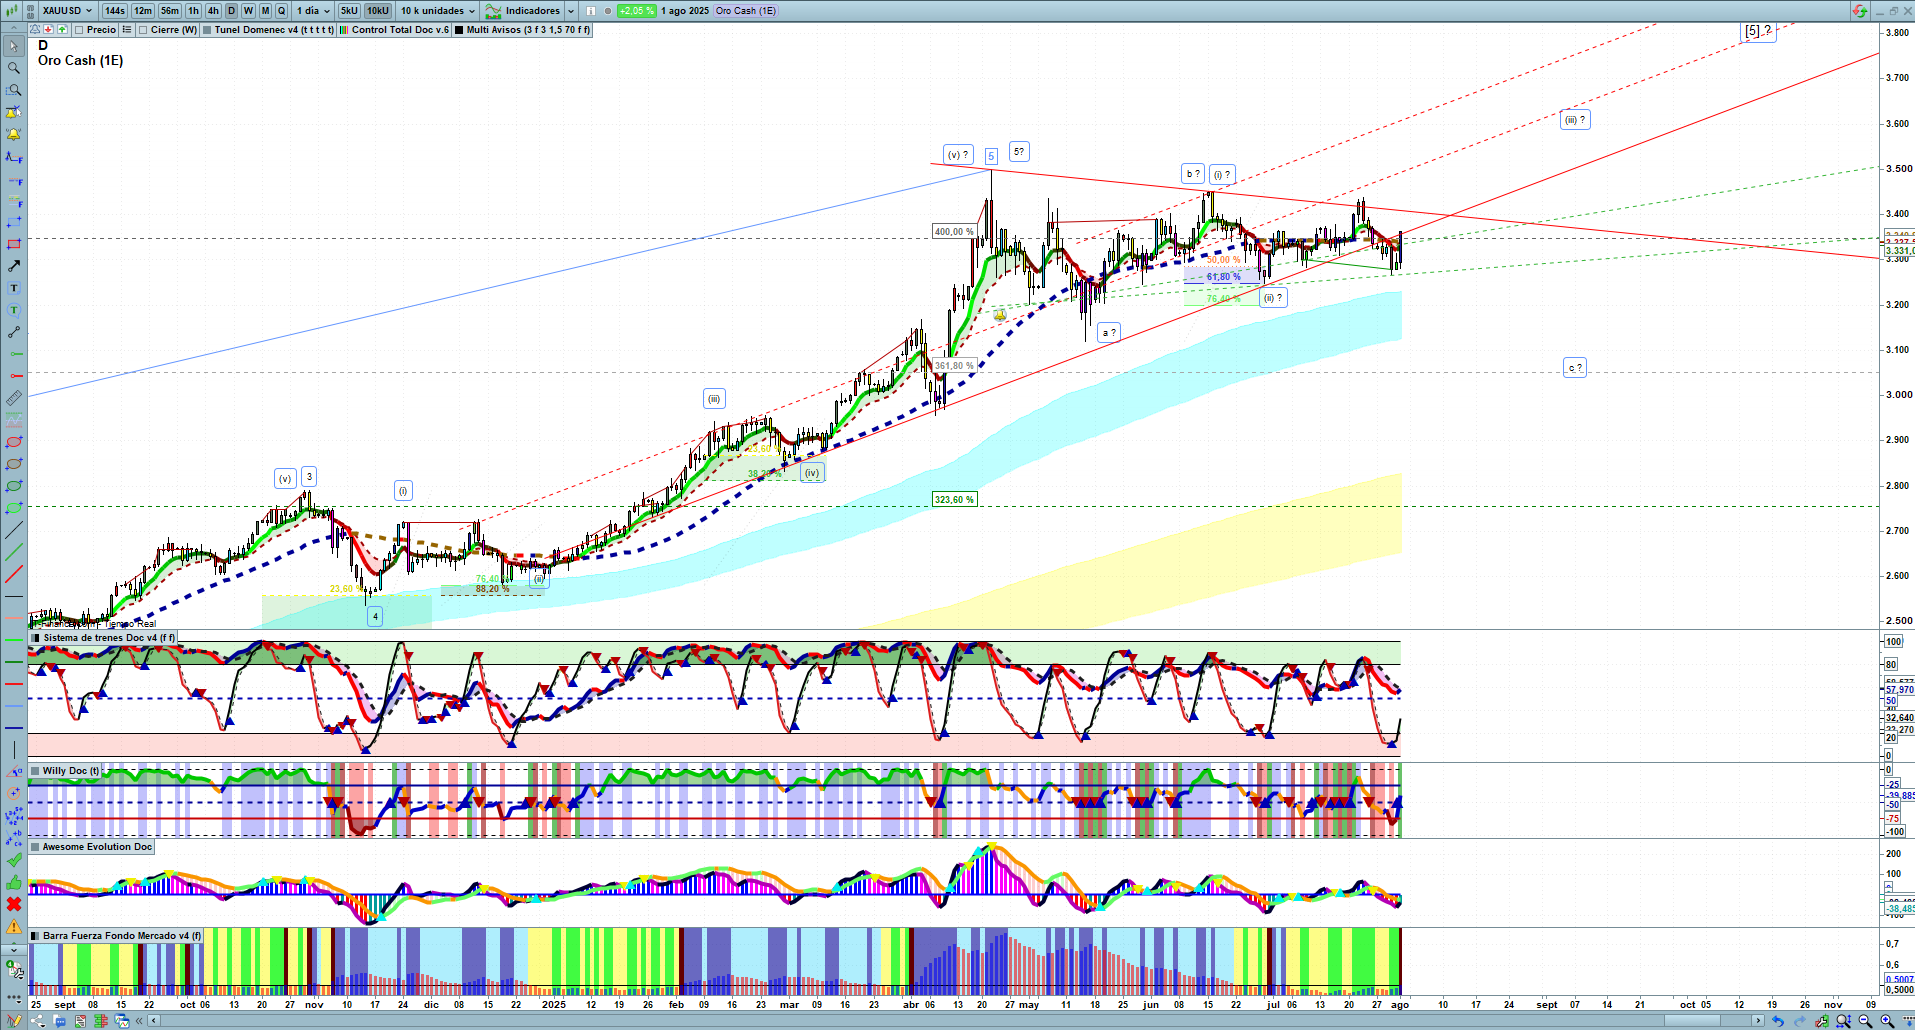The height and width of the screenshot is (1030, 1915).
Task: Open the '1 día' timeframe dropdown
Action: tap(312, 11)
